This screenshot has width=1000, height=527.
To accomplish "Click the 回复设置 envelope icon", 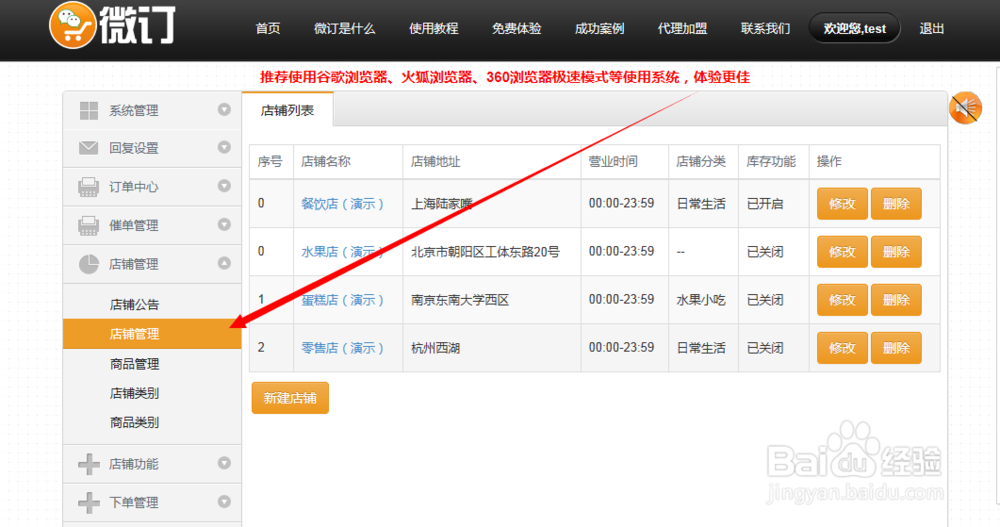I will click(x=89, y=148).
